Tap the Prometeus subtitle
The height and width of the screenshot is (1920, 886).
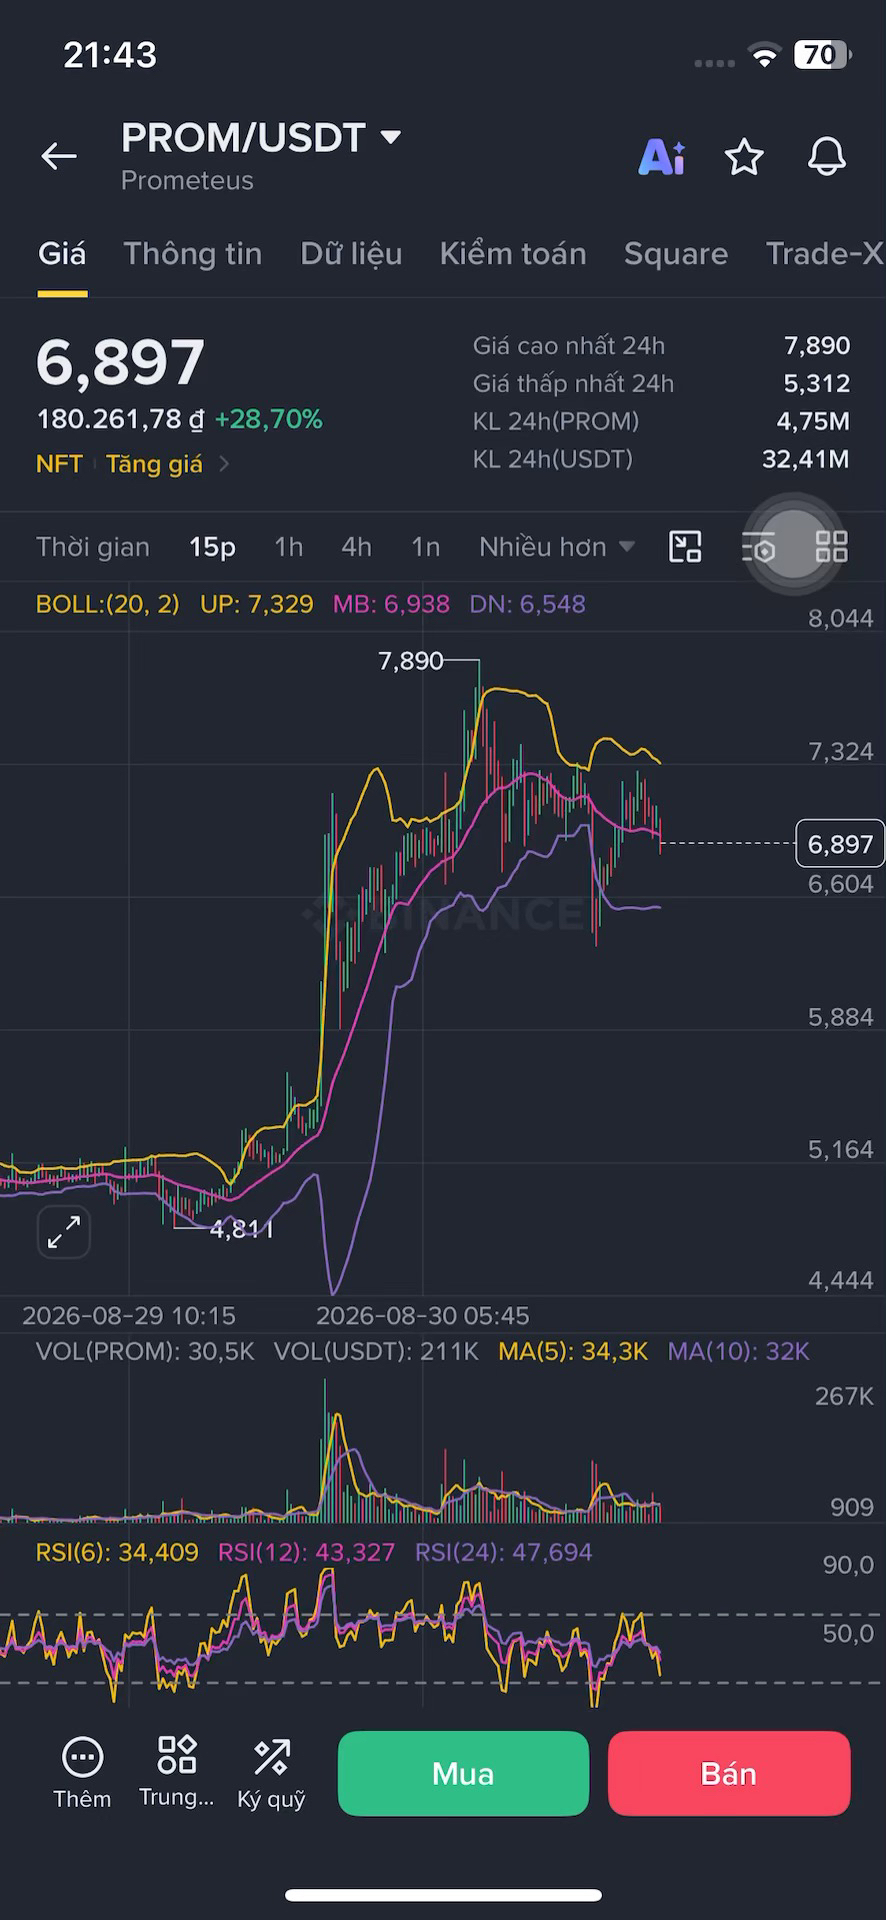pyautogui.click(x=187, y=181)
